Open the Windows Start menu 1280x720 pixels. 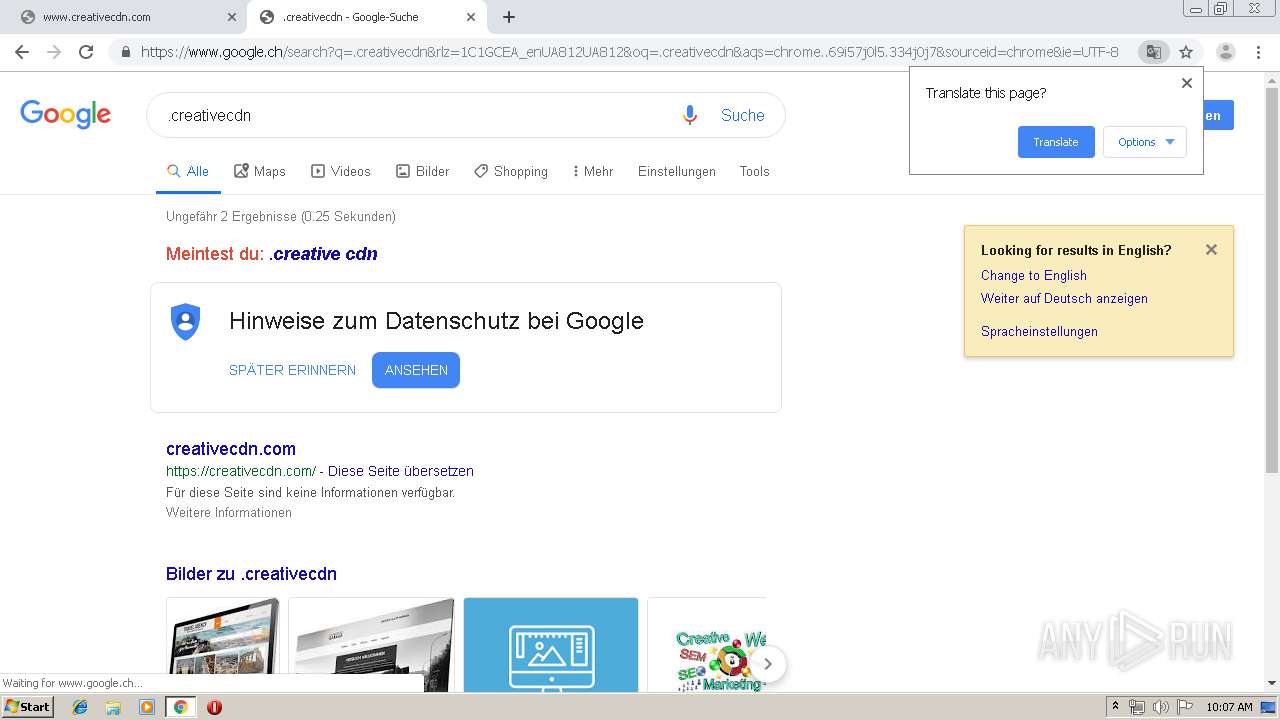(x=27, y=707)
